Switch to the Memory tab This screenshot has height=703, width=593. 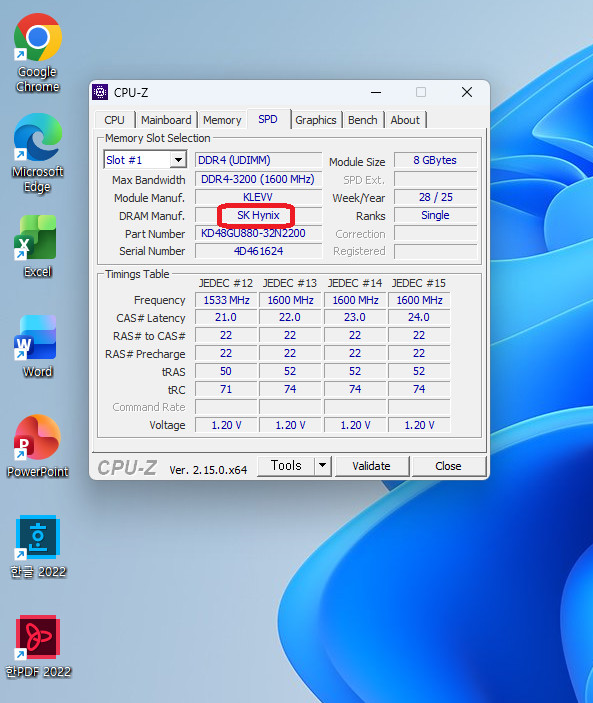(222, 120)
